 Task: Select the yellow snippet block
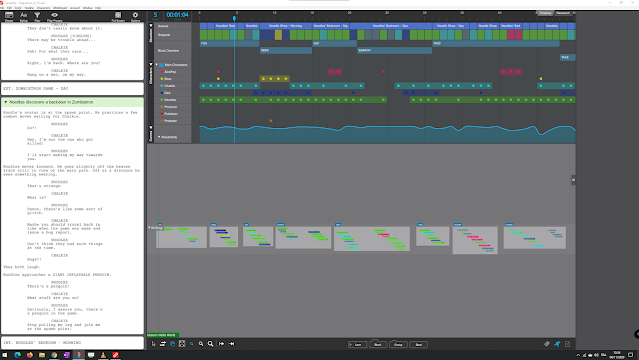pyautogui.click(x=278, y=35)
